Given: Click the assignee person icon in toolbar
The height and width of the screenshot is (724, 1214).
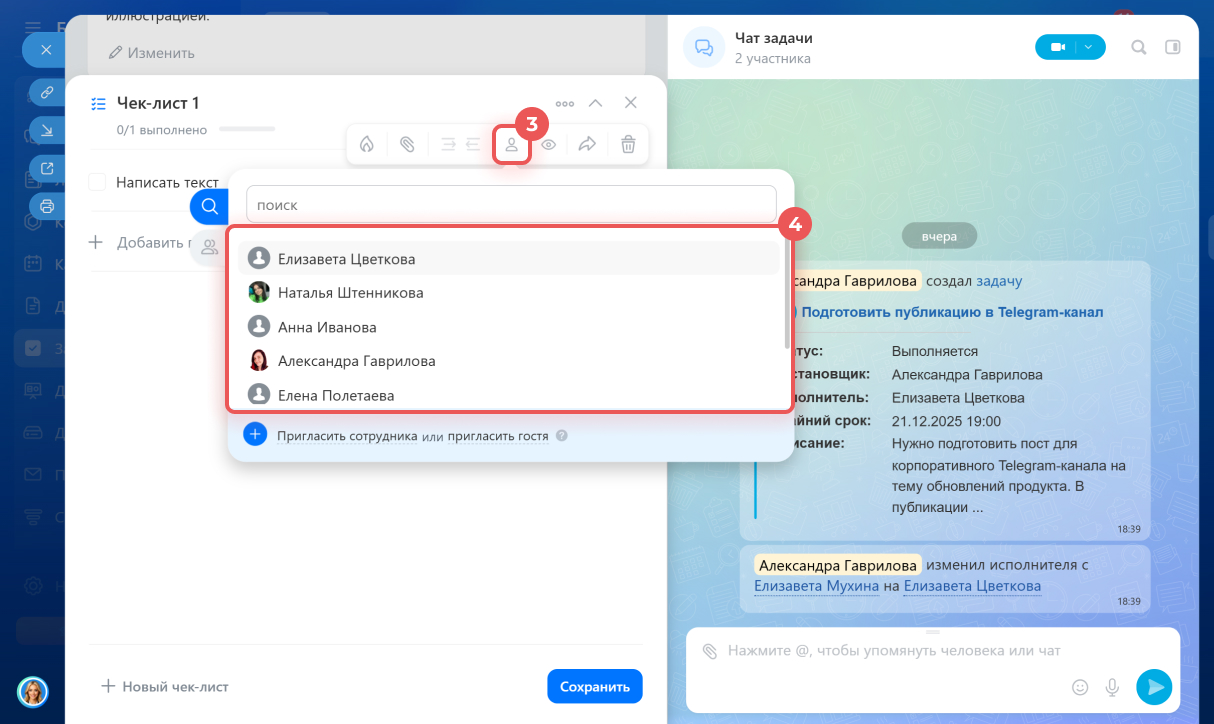Looking at the screenshot, I should [x=511, y=145].
